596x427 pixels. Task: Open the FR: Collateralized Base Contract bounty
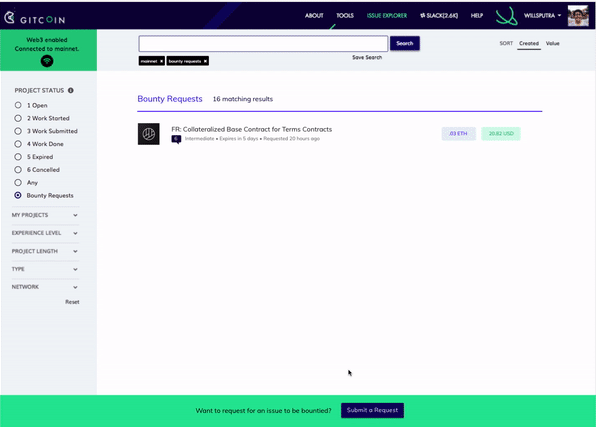tap(252, 129)
